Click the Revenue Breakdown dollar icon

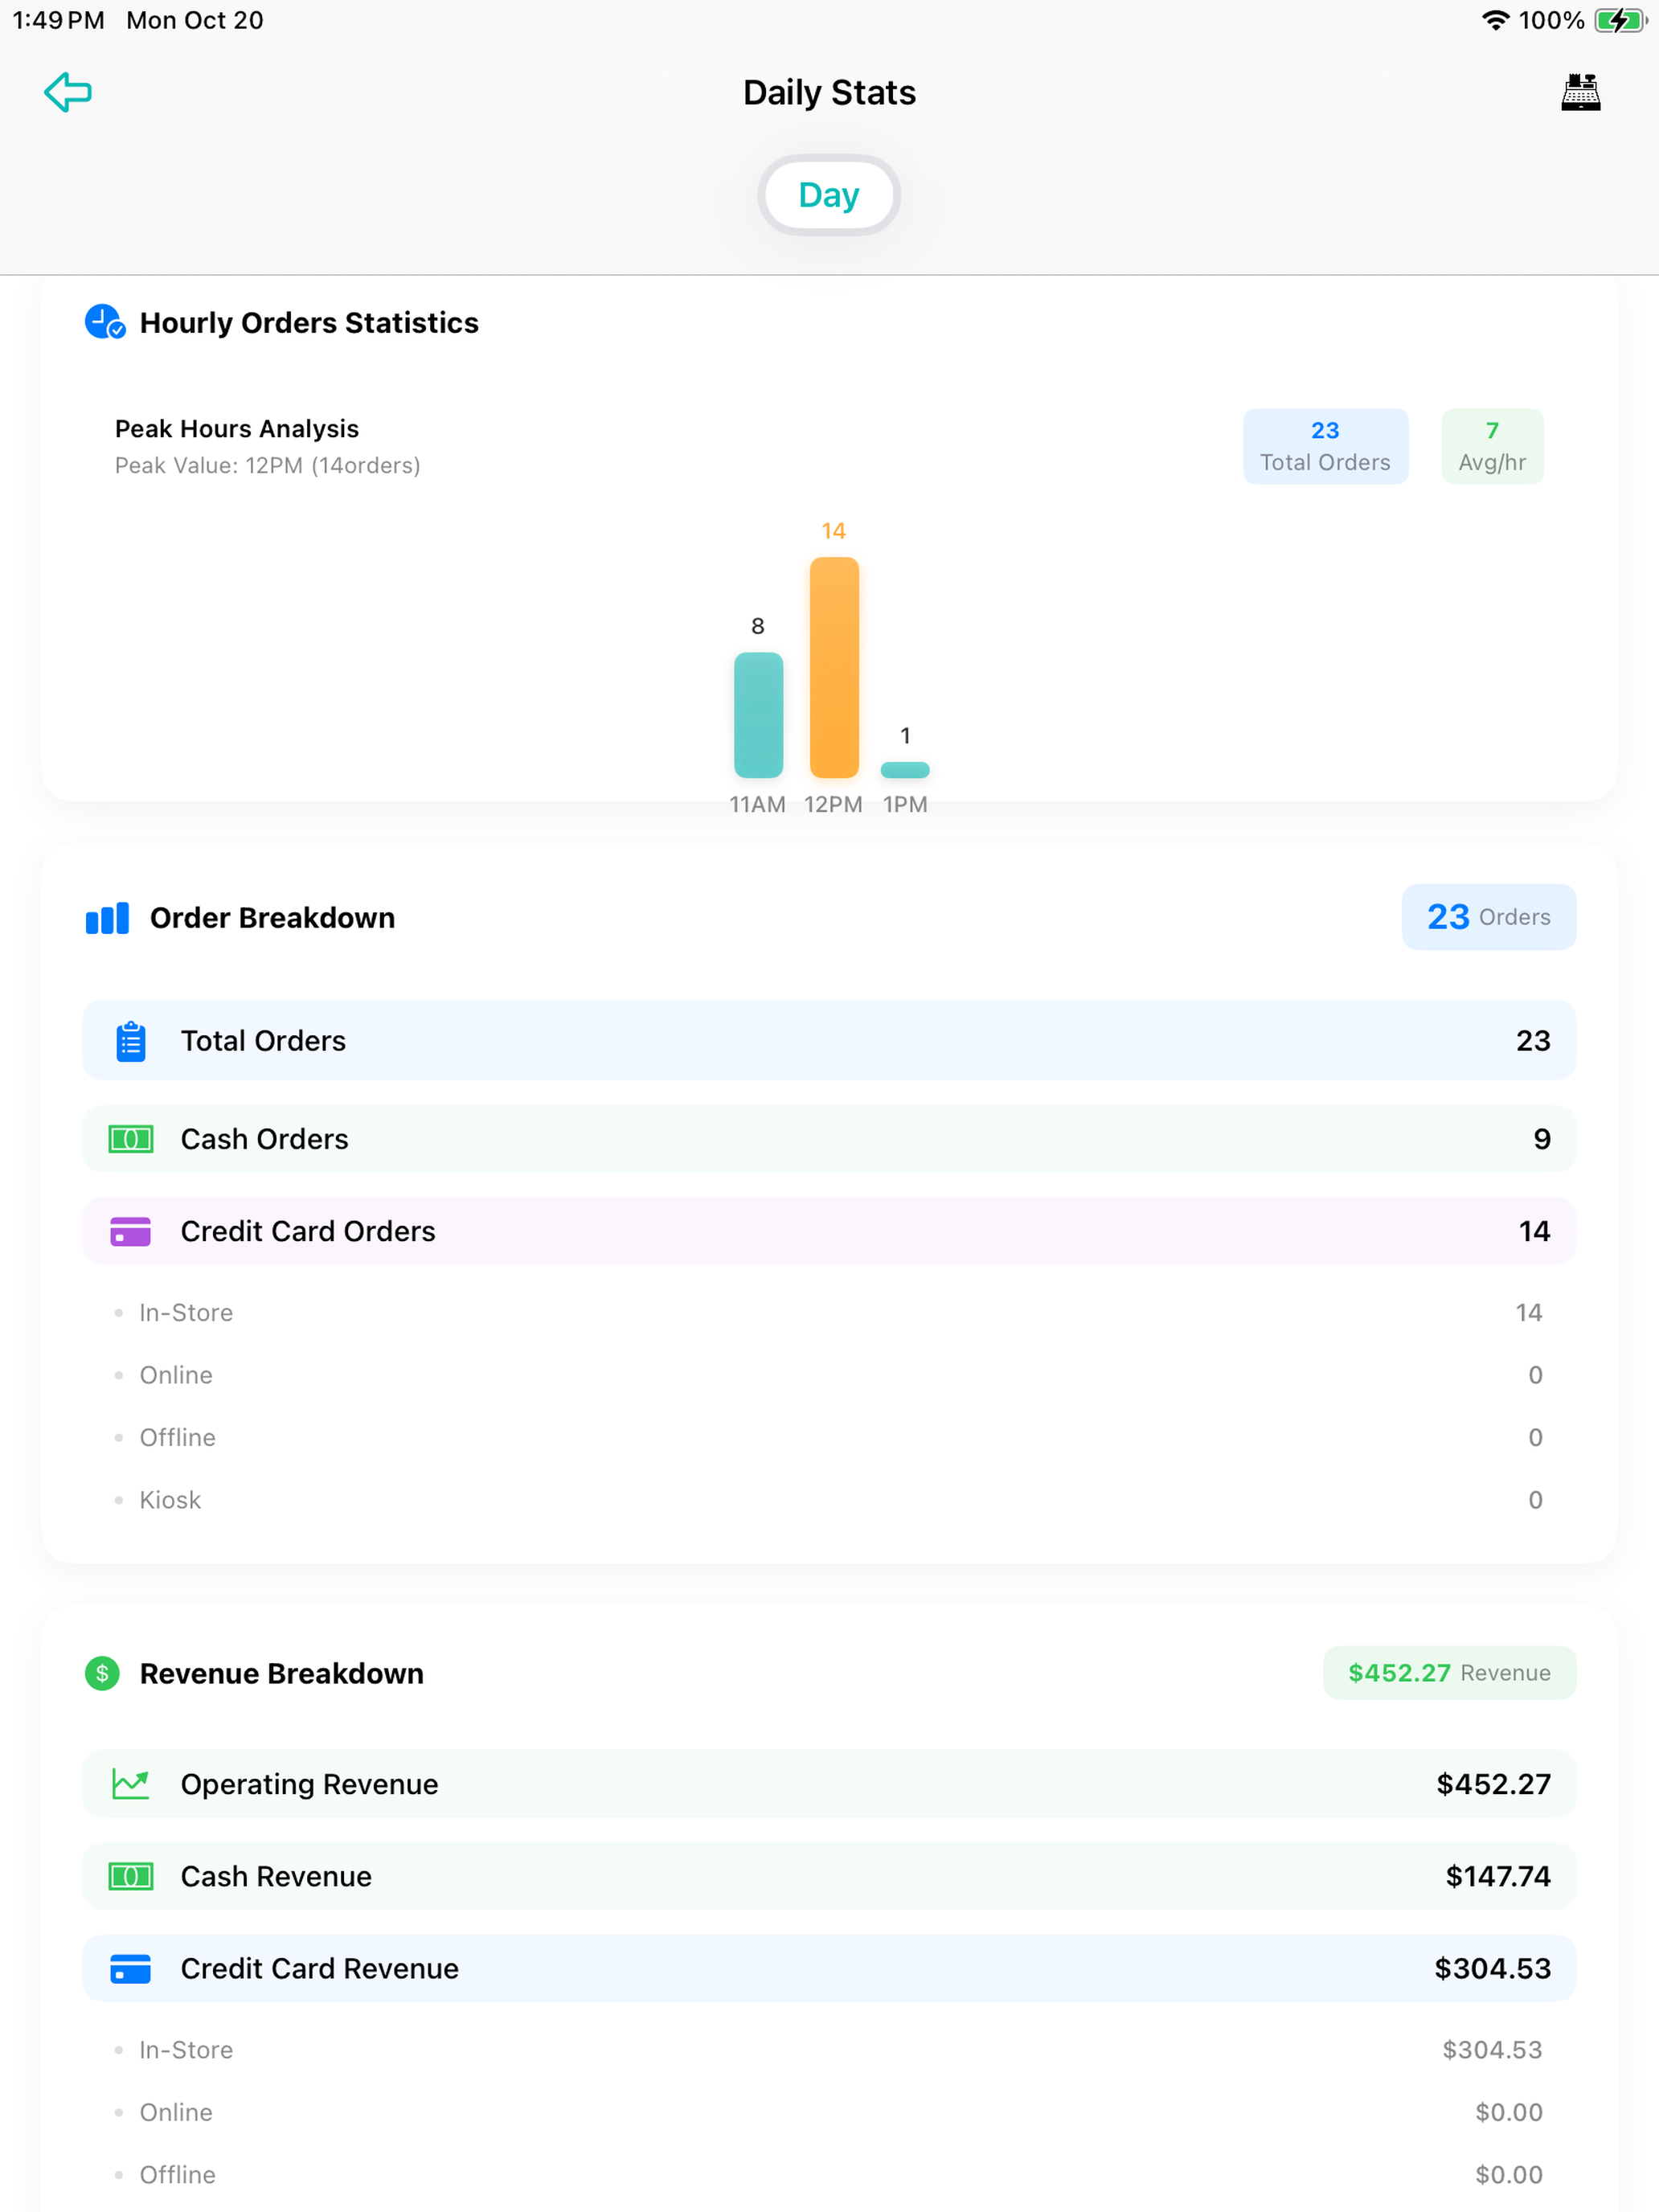[x=102, y=1673]
